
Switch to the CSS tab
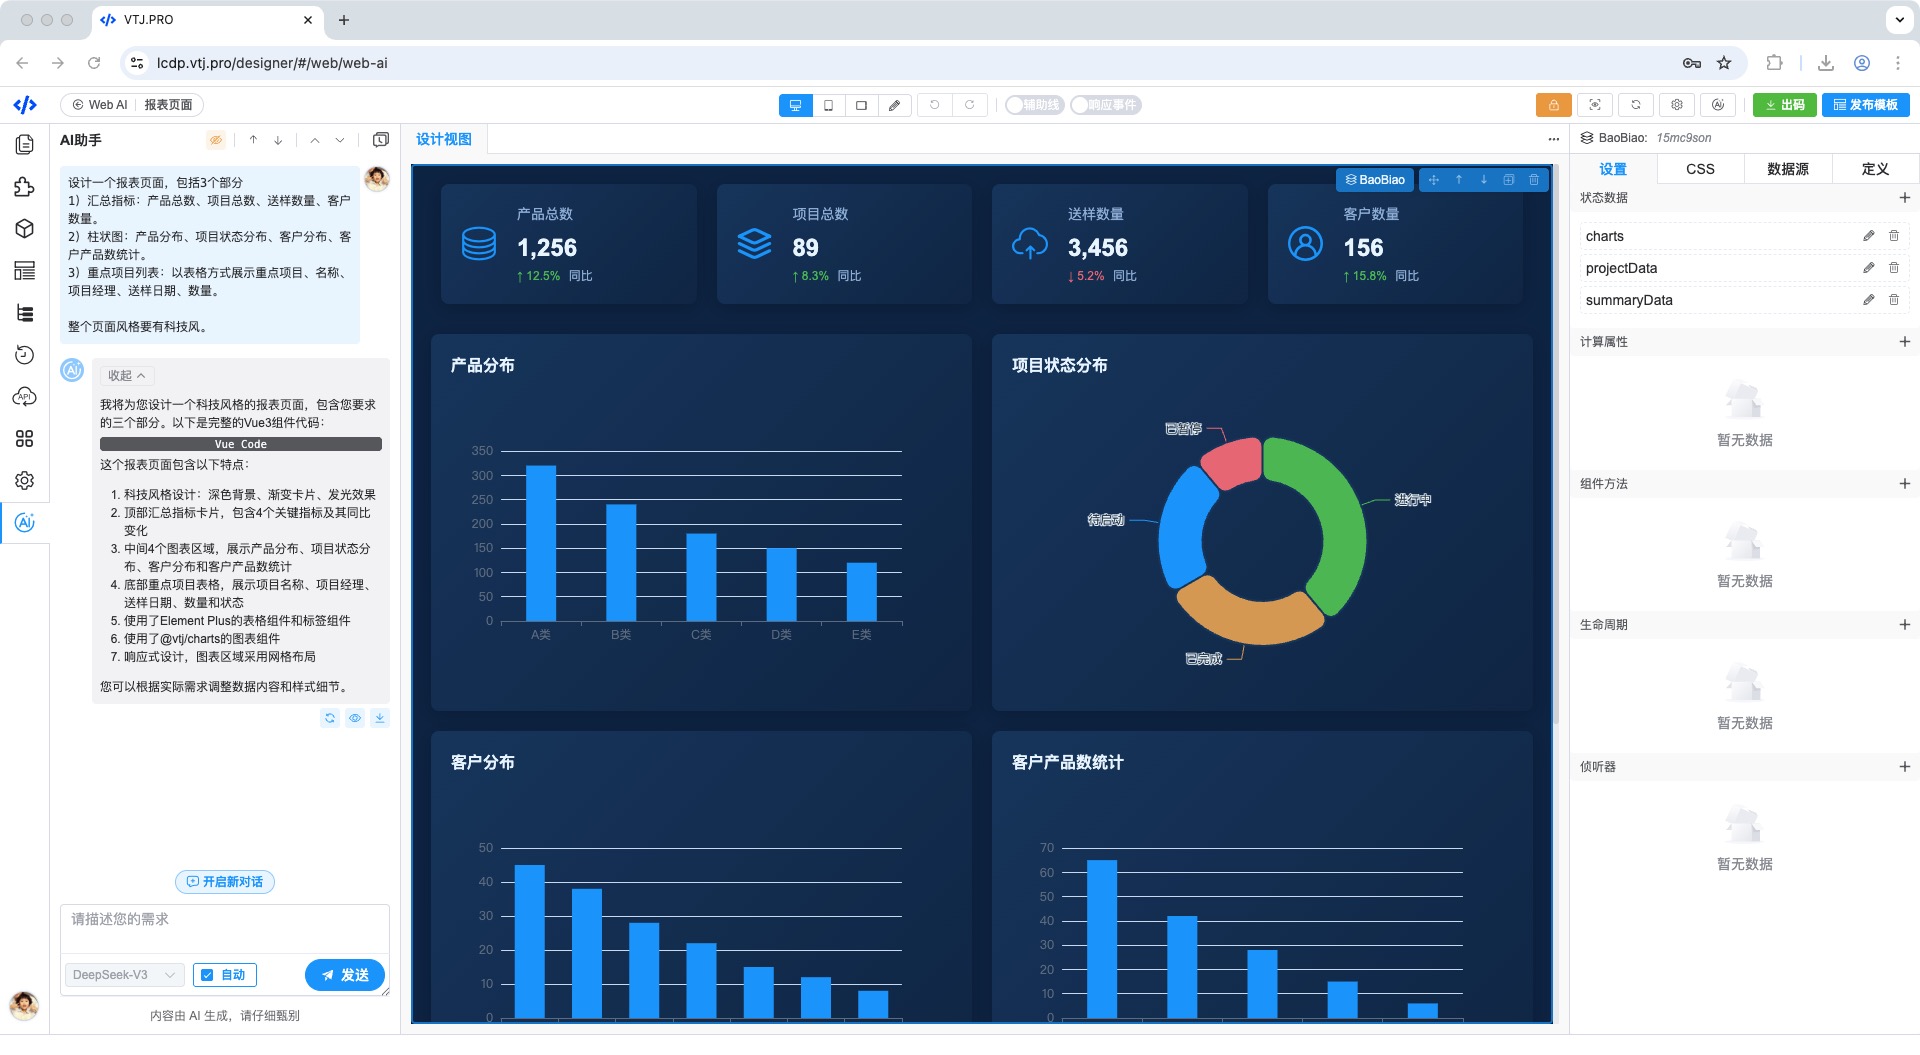coord(1700,169)
